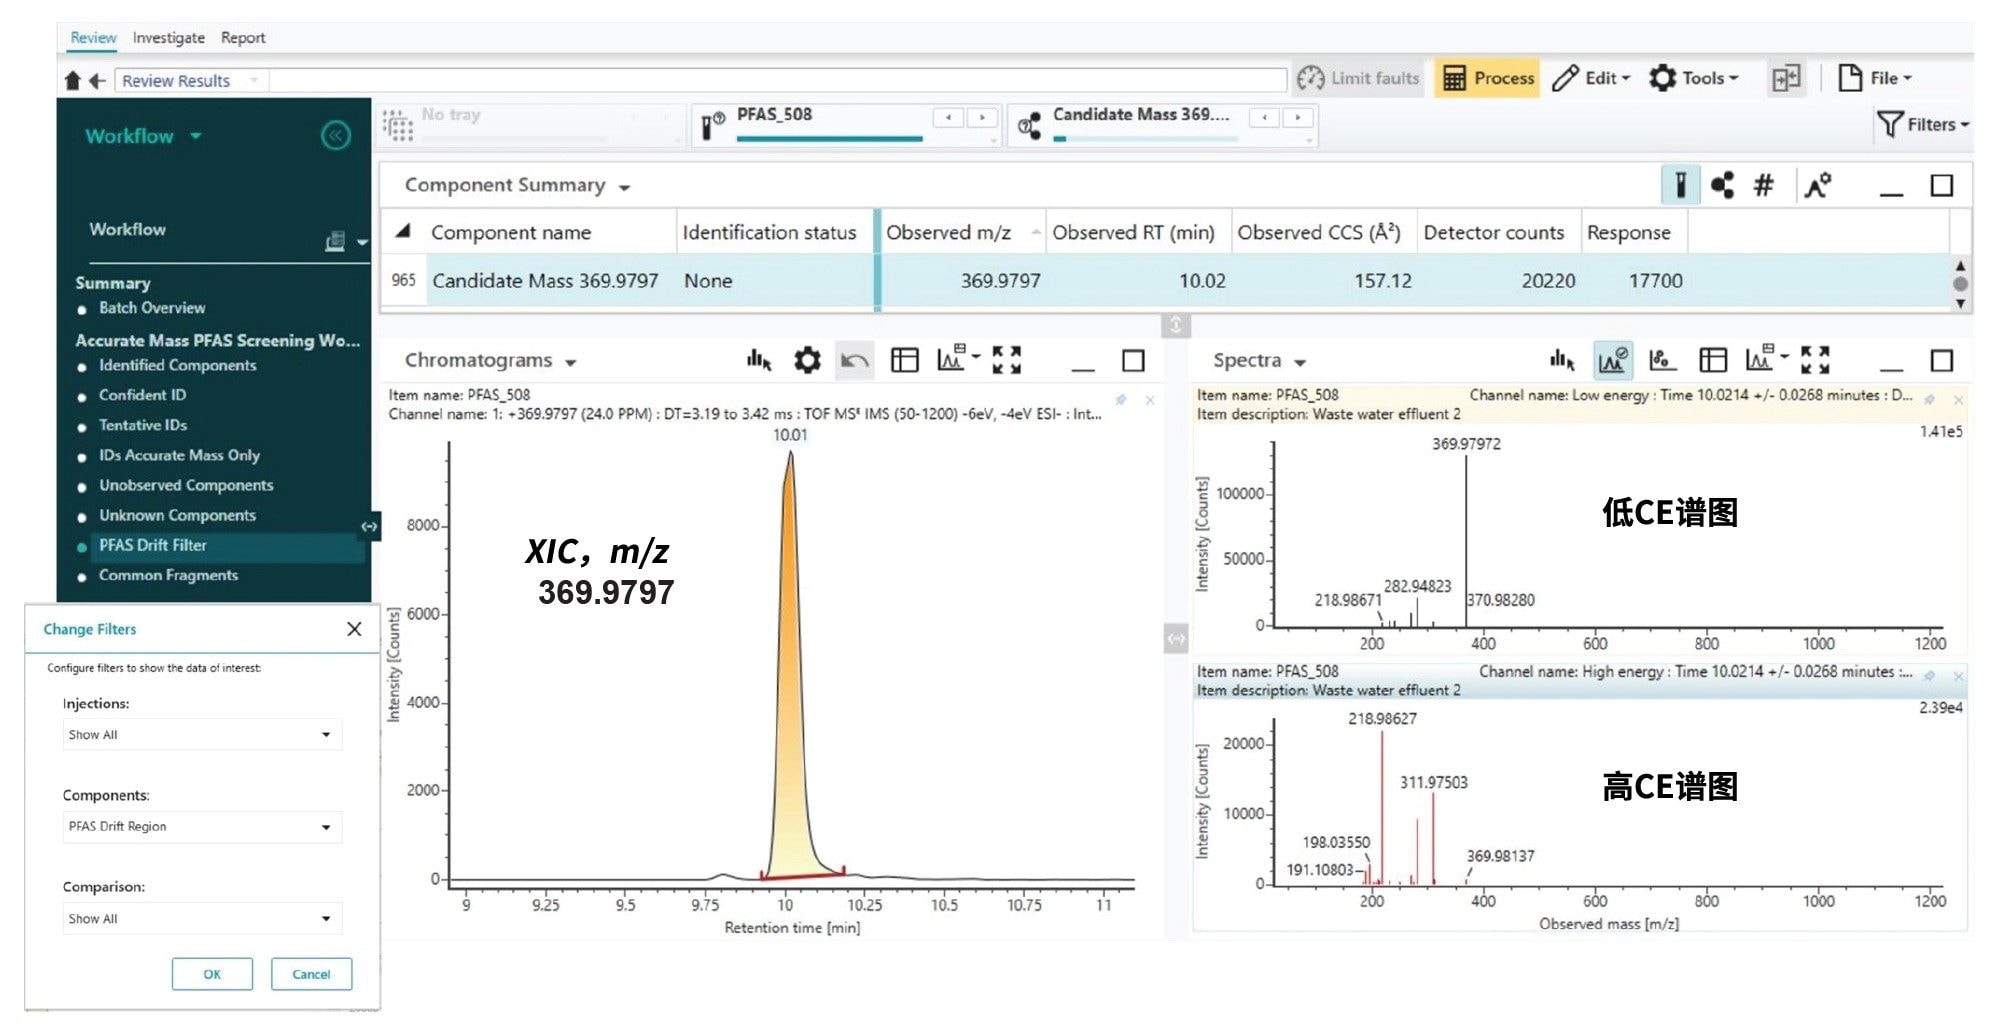The image size is (2000, 1032).
Task: Open the File menu
Action: coord(1875,78)
